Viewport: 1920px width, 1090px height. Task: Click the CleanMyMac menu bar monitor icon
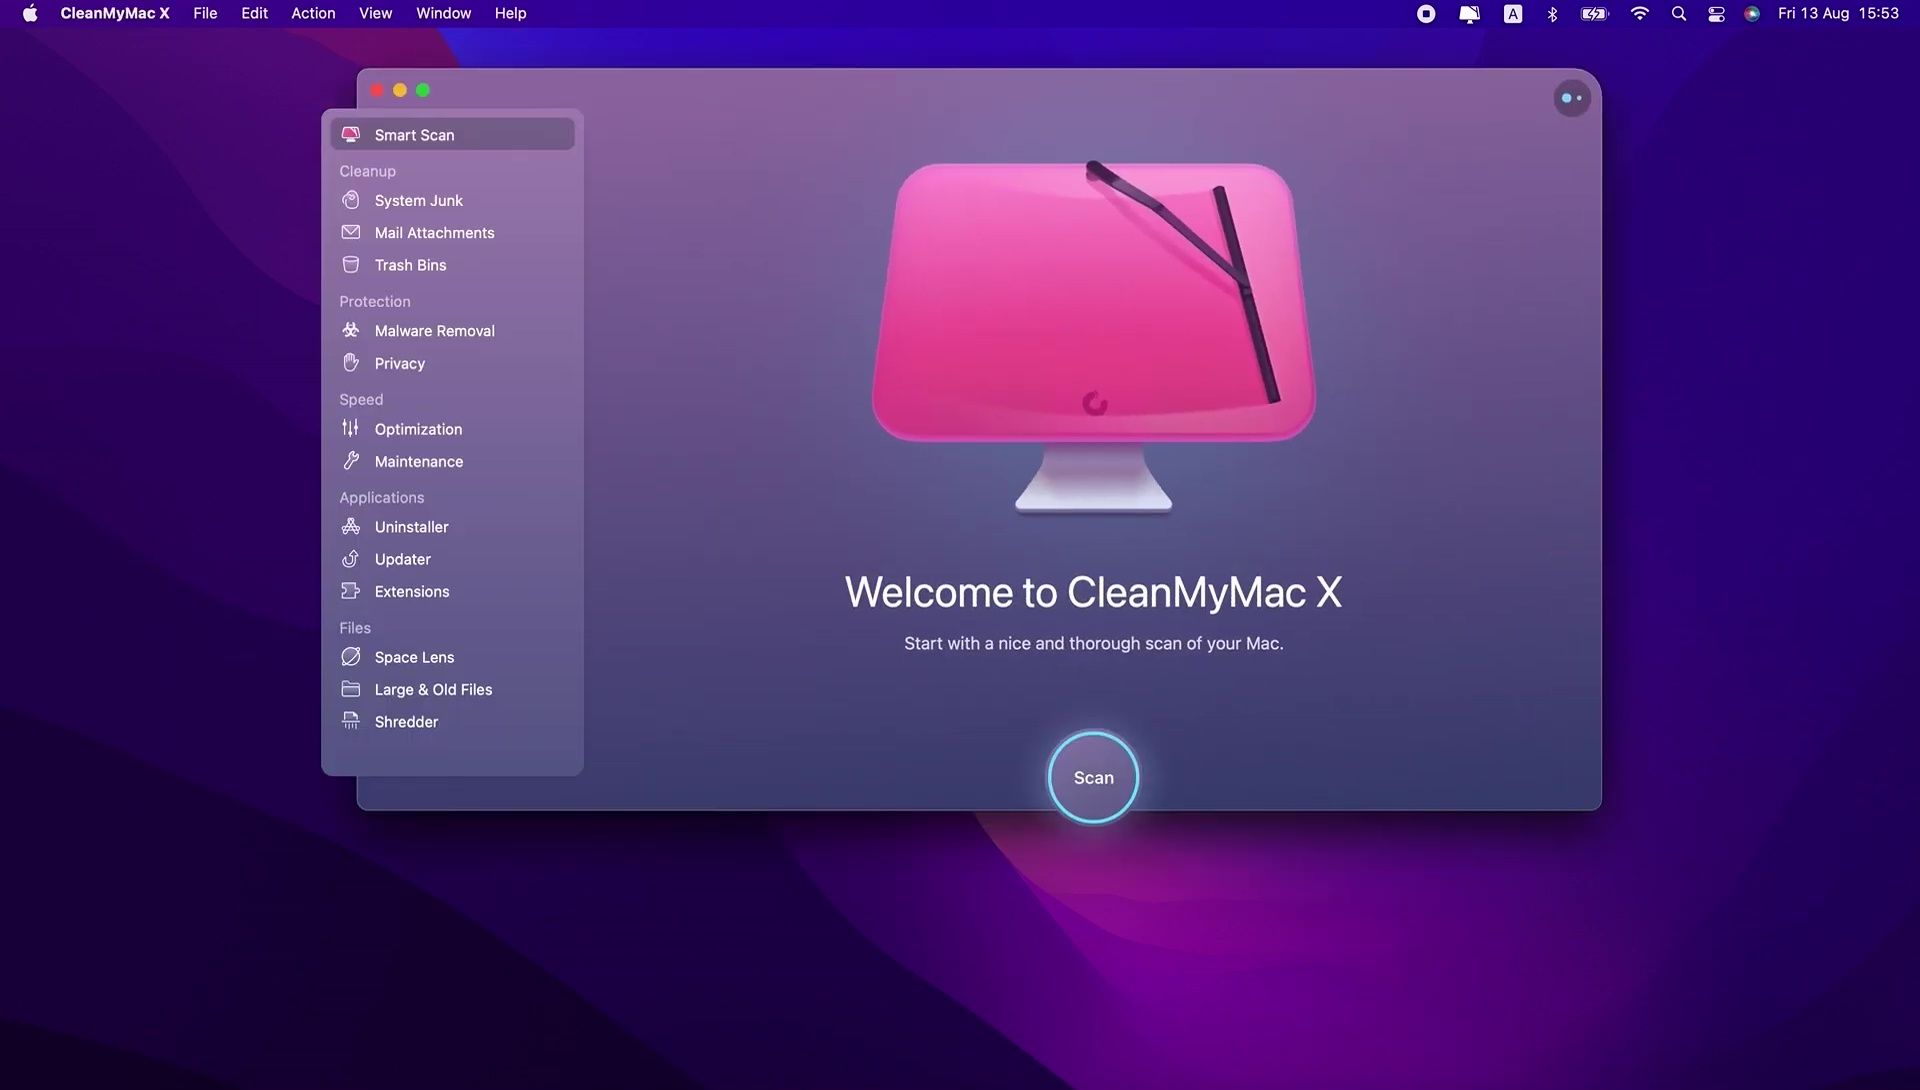click(1469, 13)
